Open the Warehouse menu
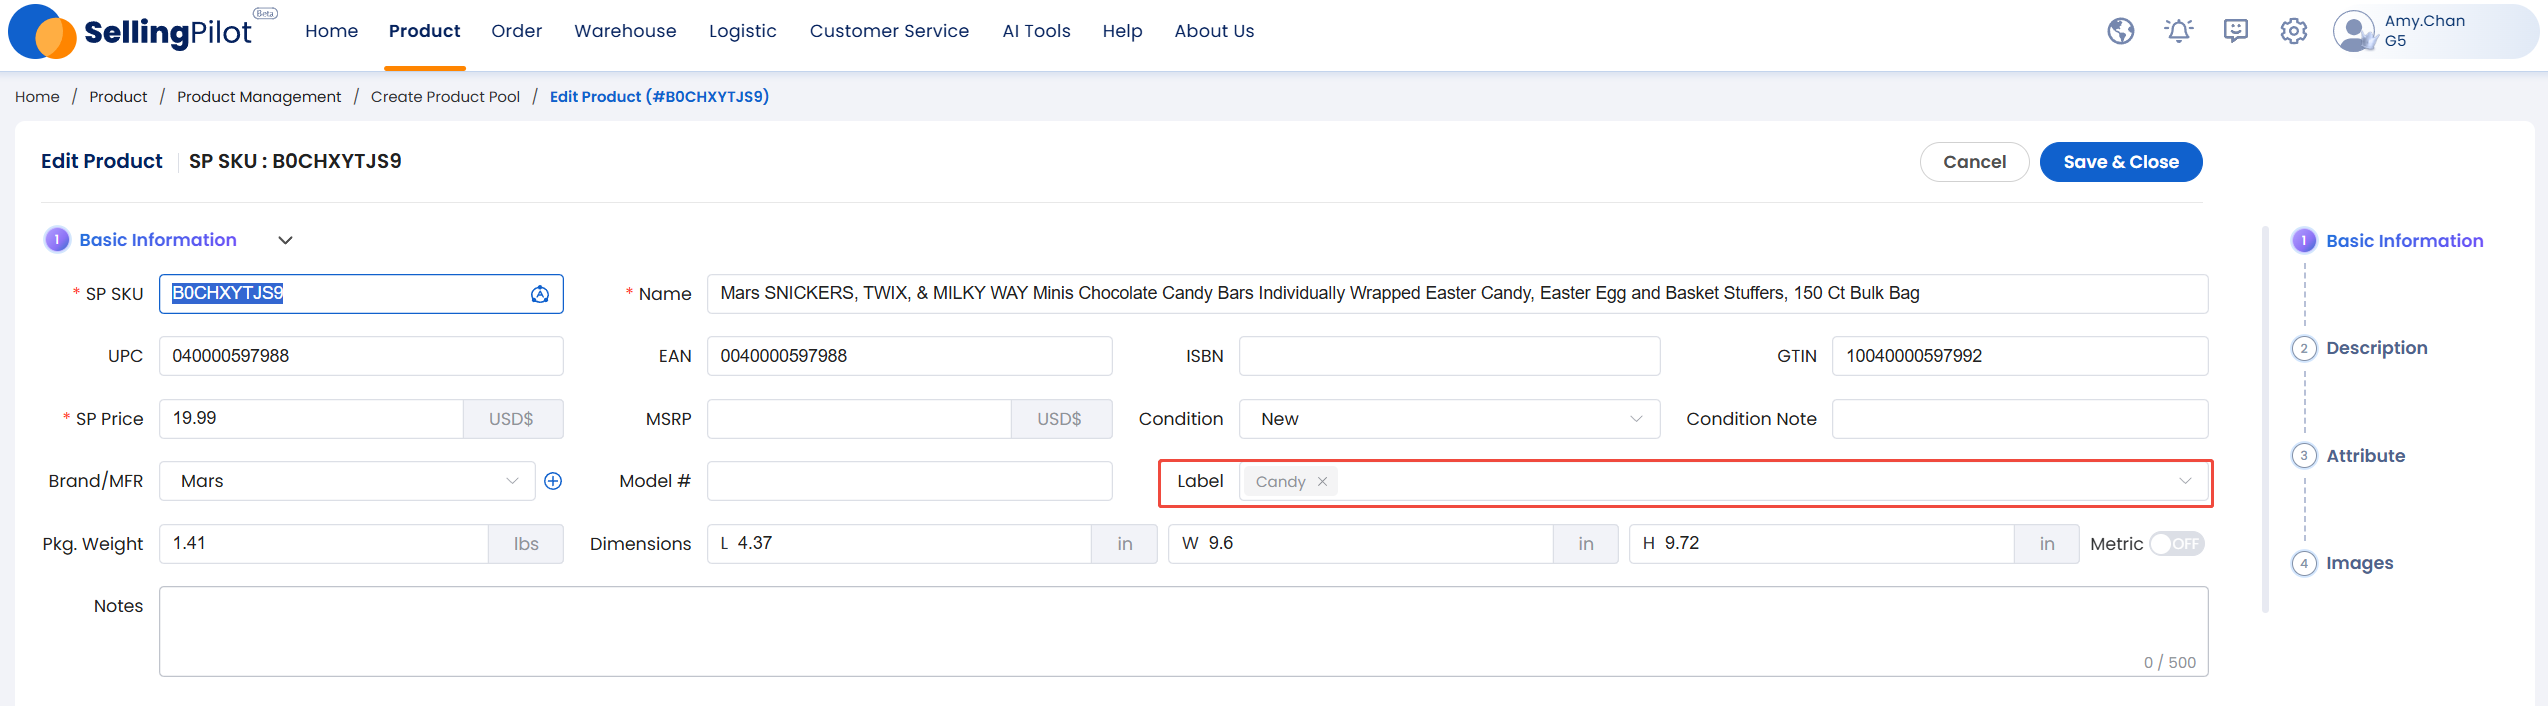This screenshot has height=706, width=2548. pyautogui.click(x=625, y=31)
